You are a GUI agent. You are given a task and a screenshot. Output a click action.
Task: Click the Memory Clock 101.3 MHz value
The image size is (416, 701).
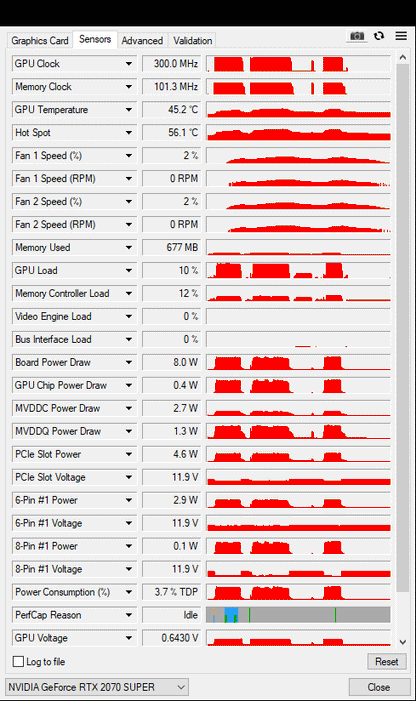[x=172, y=87]
